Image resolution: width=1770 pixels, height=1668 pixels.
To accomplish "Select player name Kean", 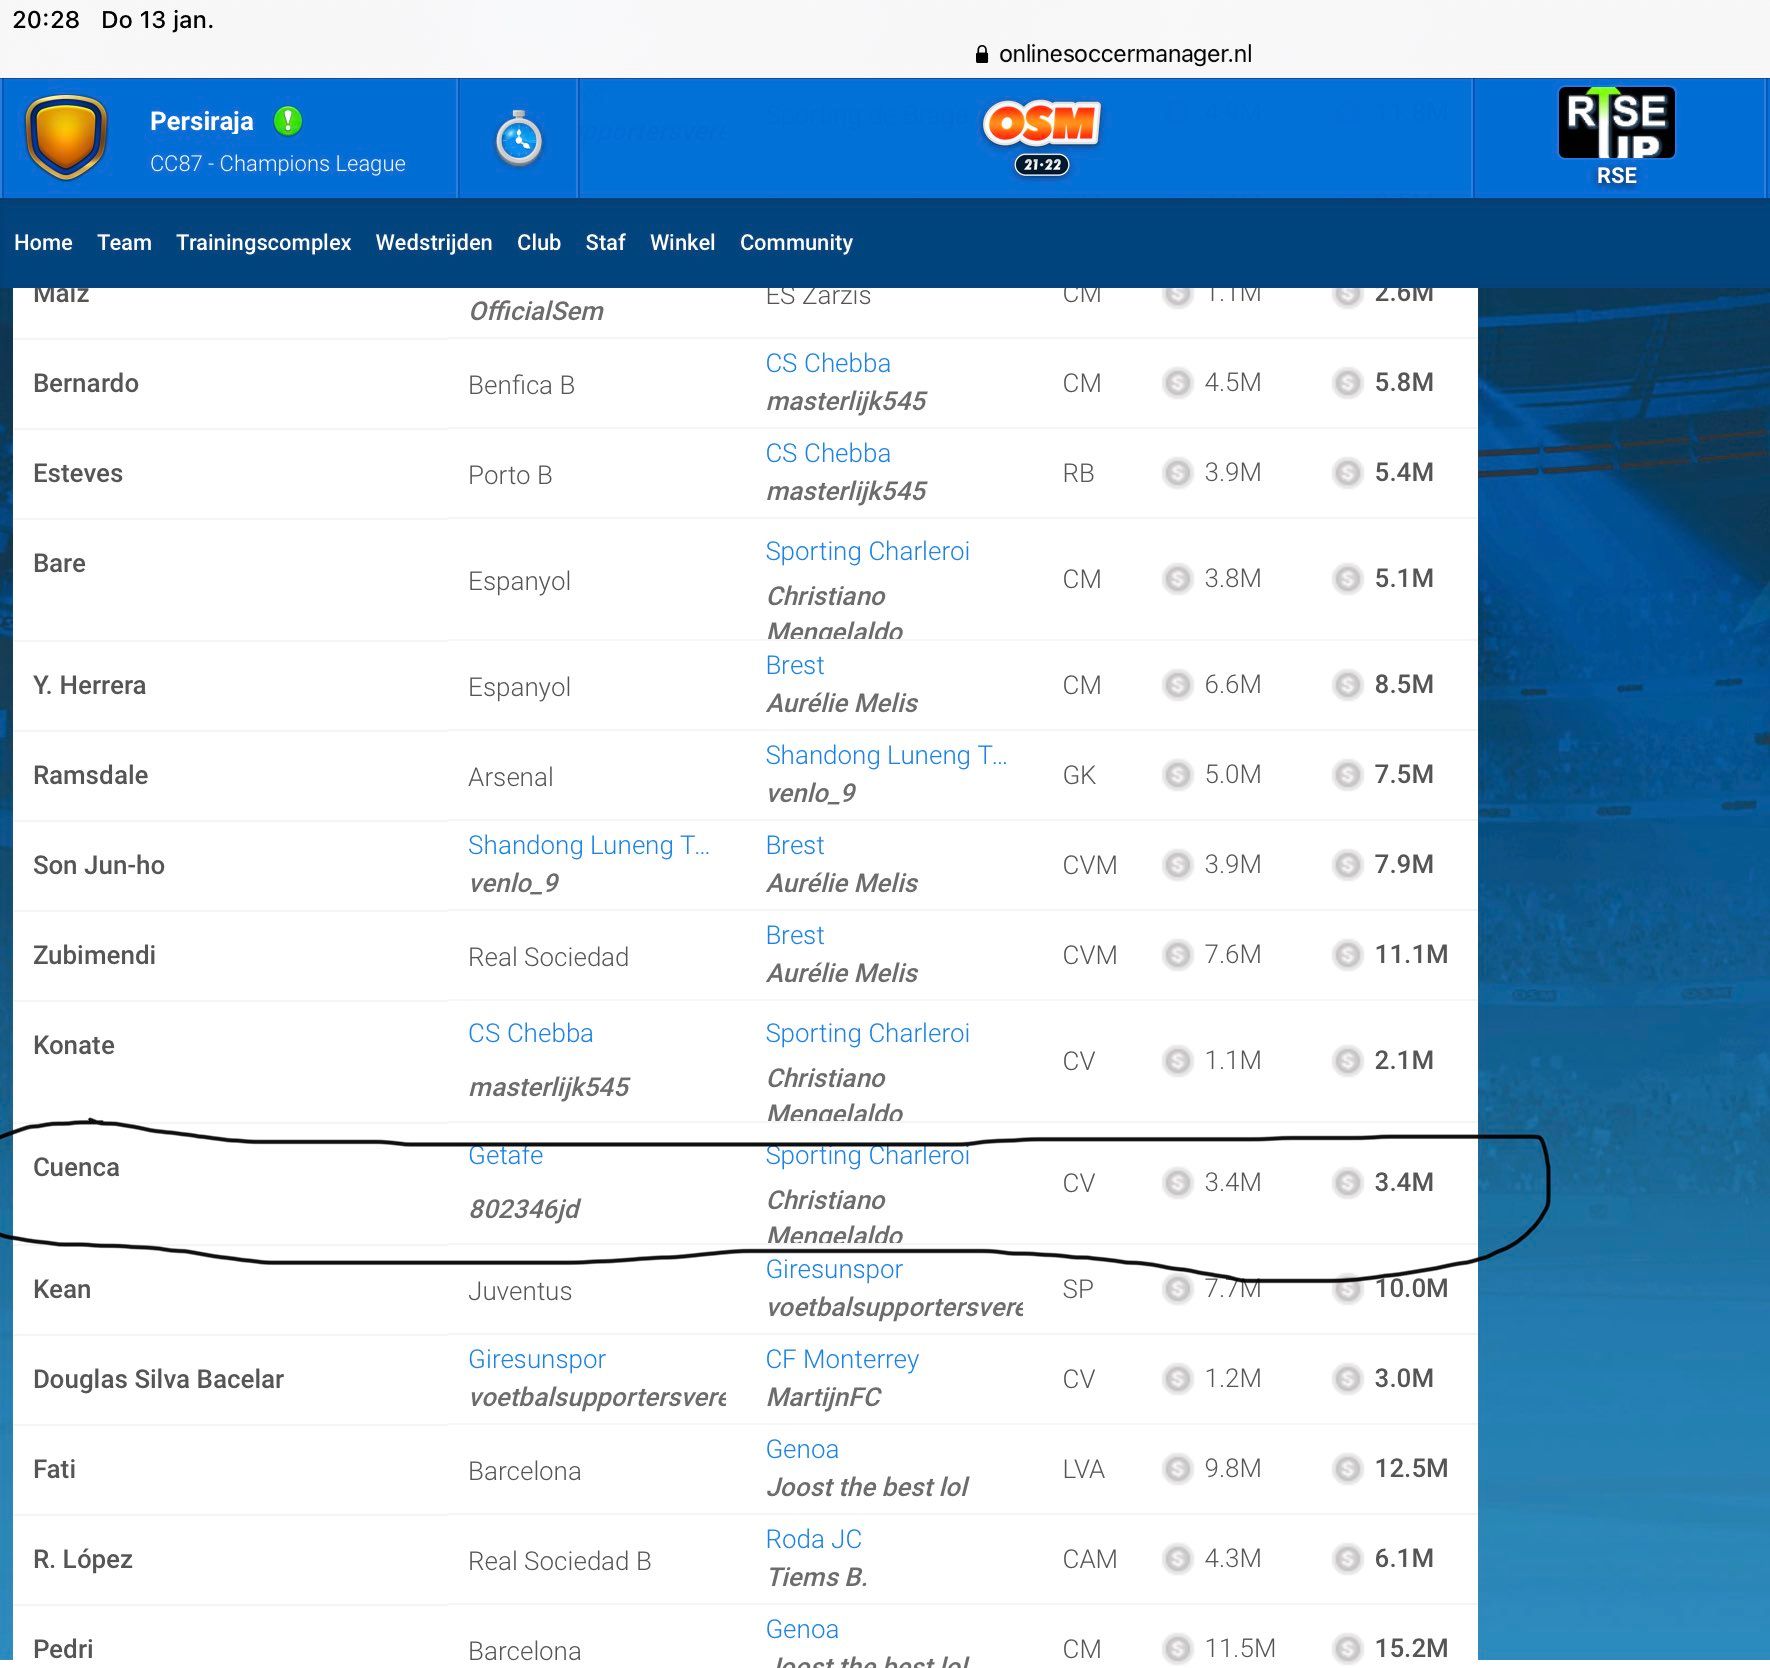I will click(62, 1289).
